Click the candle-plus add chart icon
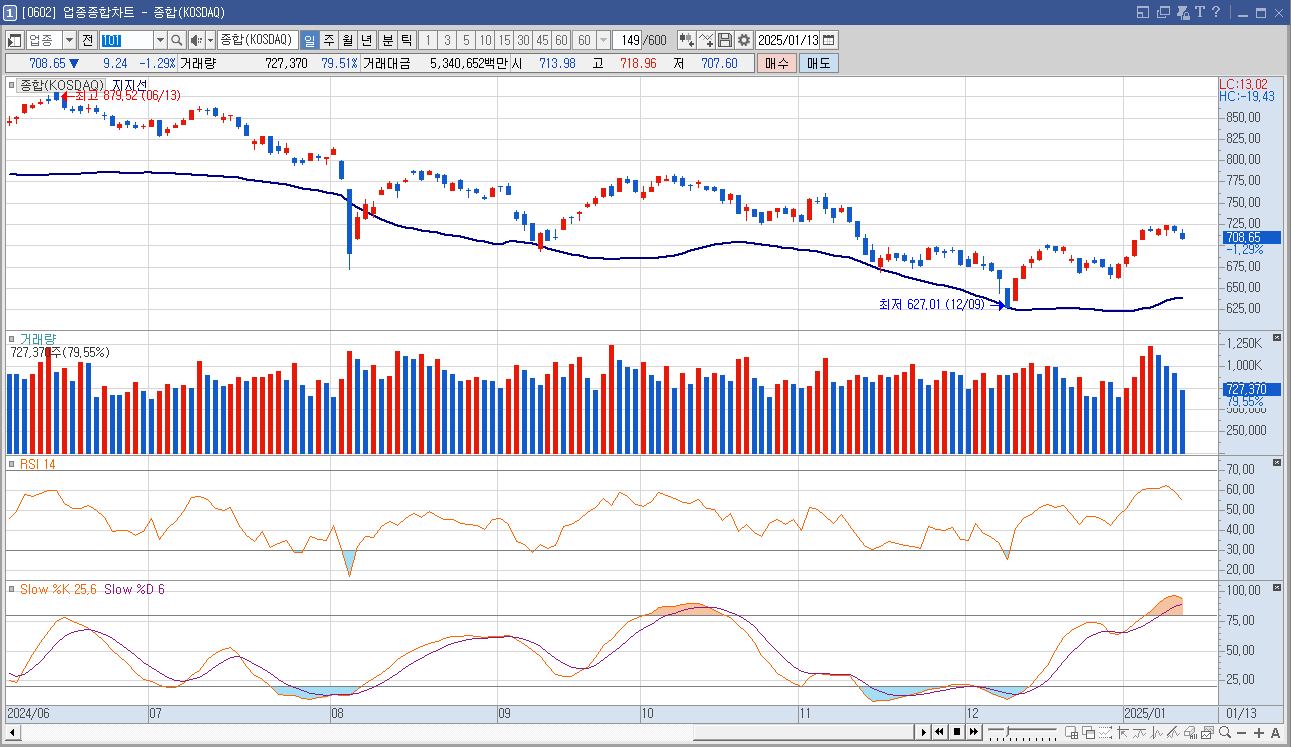1291x747 pixels. point(687,40)
